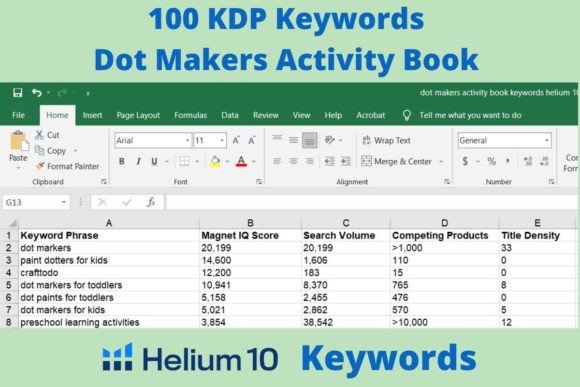Apply the Accounting dollar format icon

tap(465, 161)
